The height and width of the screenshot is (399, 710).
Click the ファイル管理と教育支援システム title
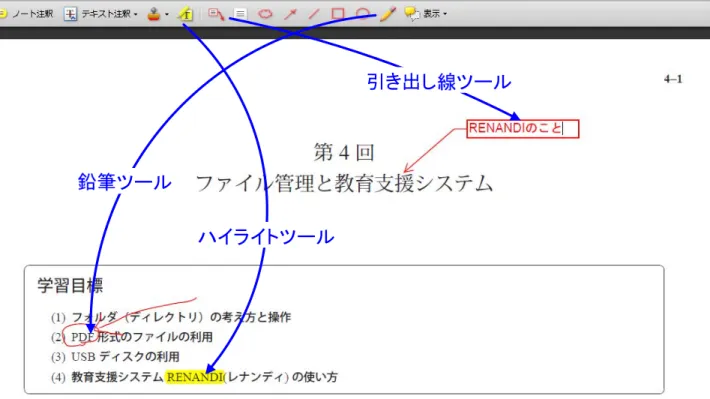344,183
